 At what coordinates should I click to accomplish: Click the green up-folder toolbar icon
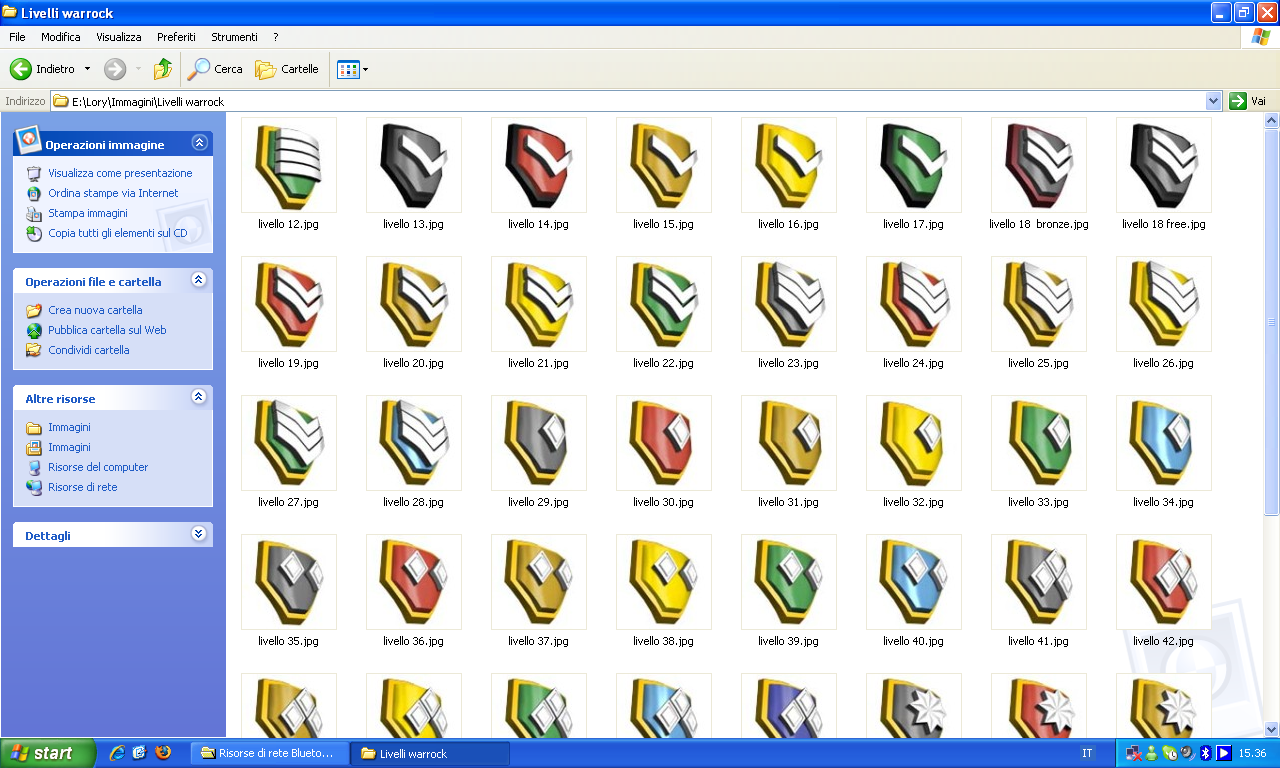click(x=162, y=69)
